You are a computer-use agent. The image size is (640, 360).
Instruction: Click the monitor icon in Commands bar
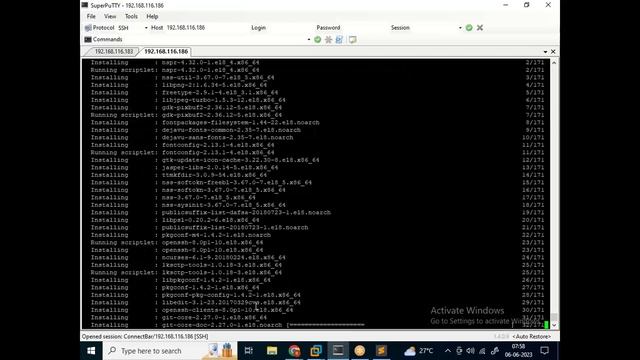click(x=352, y=40)
